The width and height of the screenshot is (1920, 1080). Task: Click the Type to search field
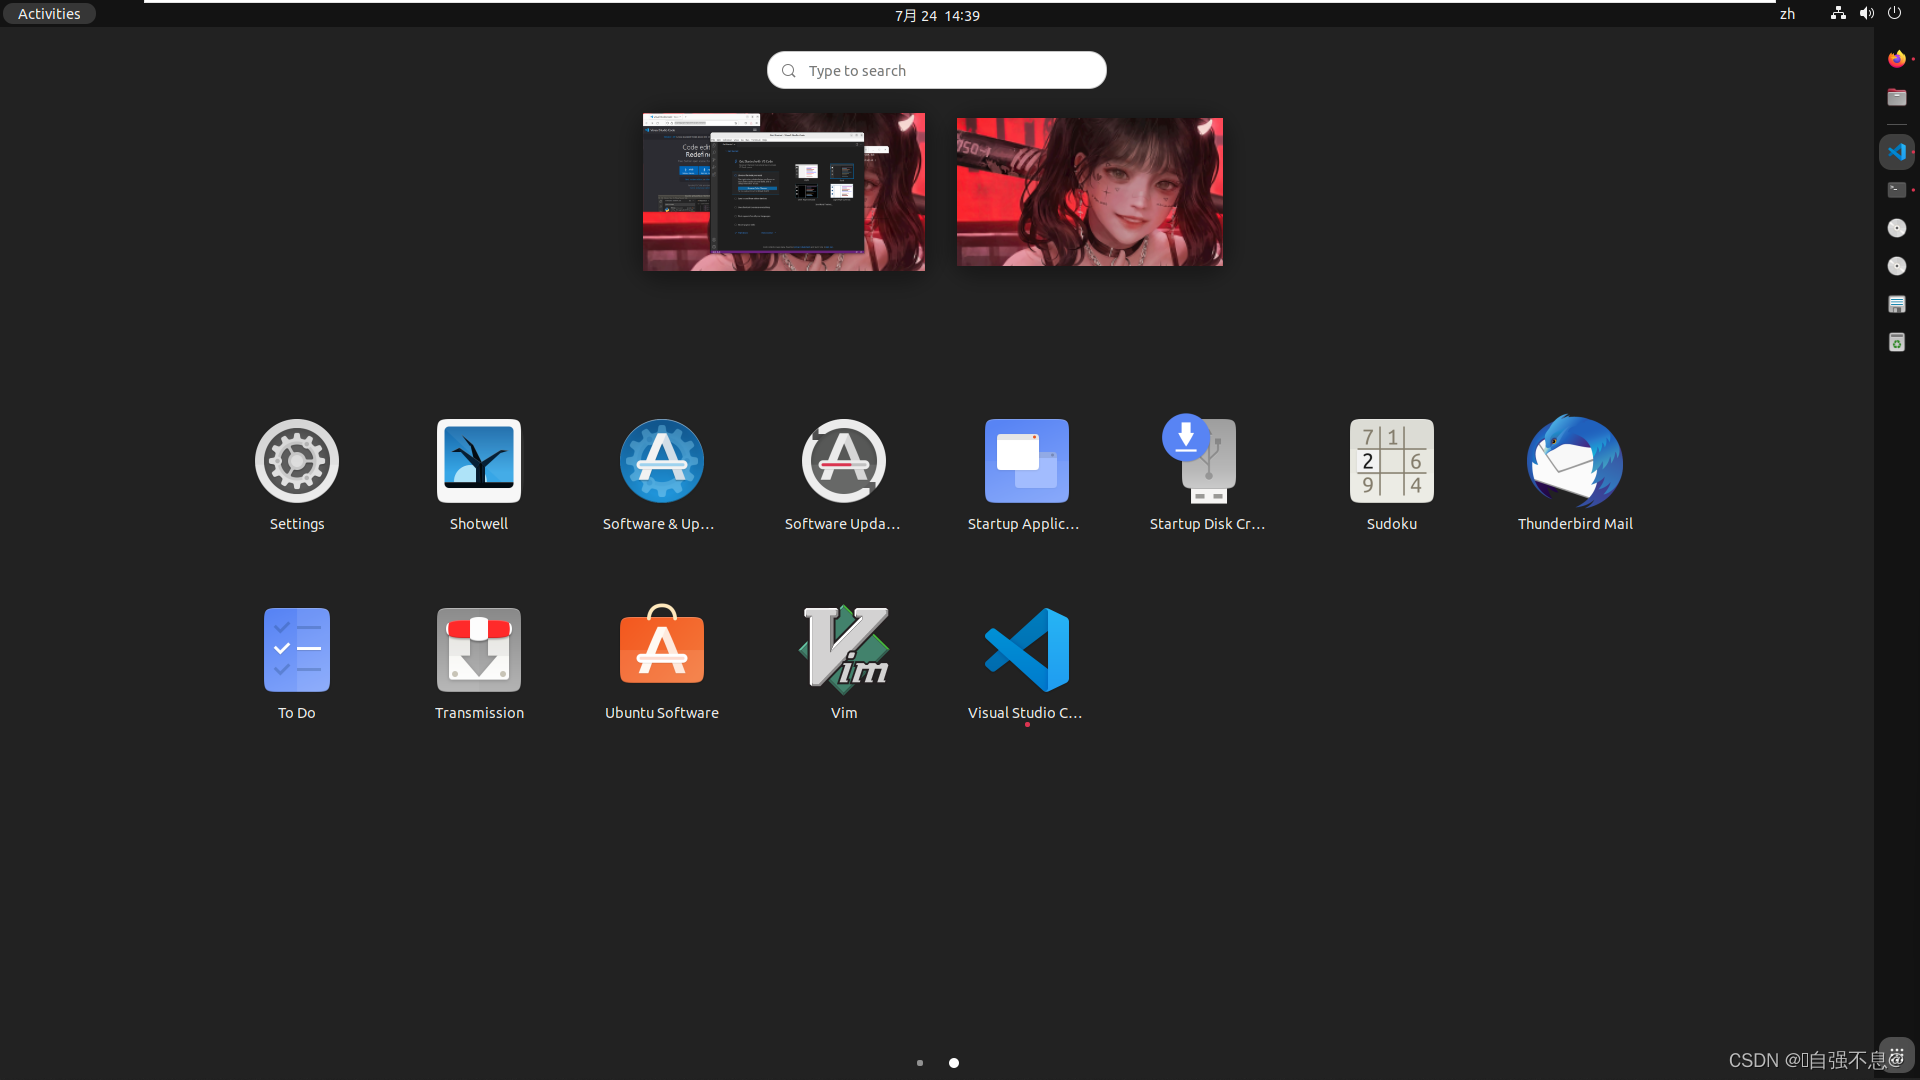[936, 70]
